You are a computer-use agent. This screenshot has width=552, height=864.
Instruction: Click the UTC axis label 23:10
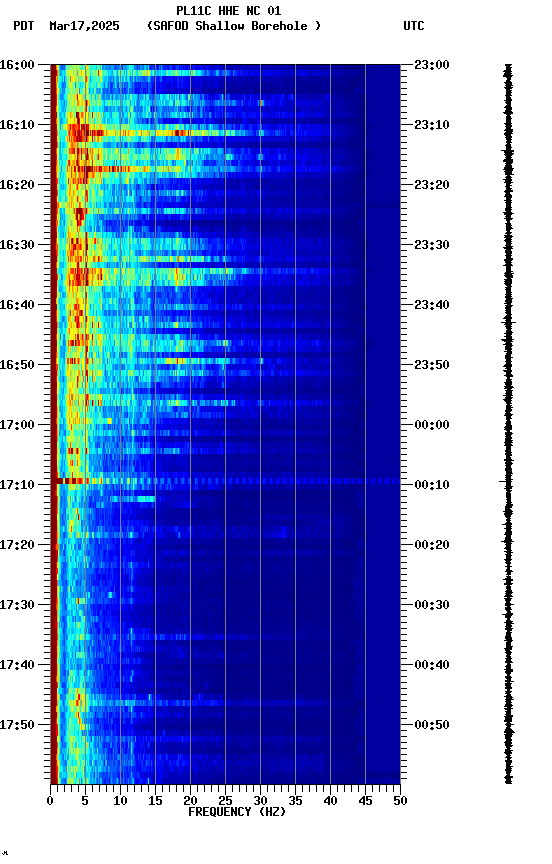432,125
